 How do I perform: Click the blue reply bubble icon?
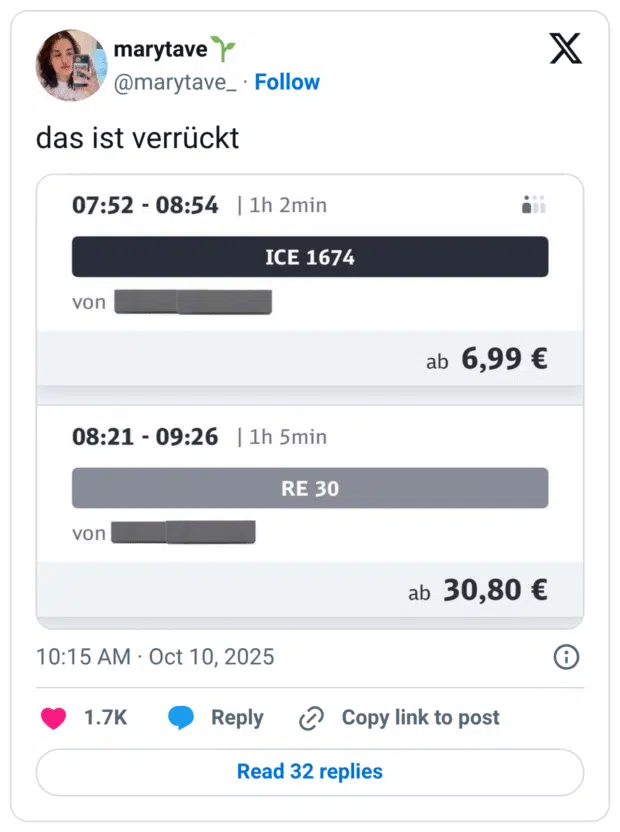(181, 717)
